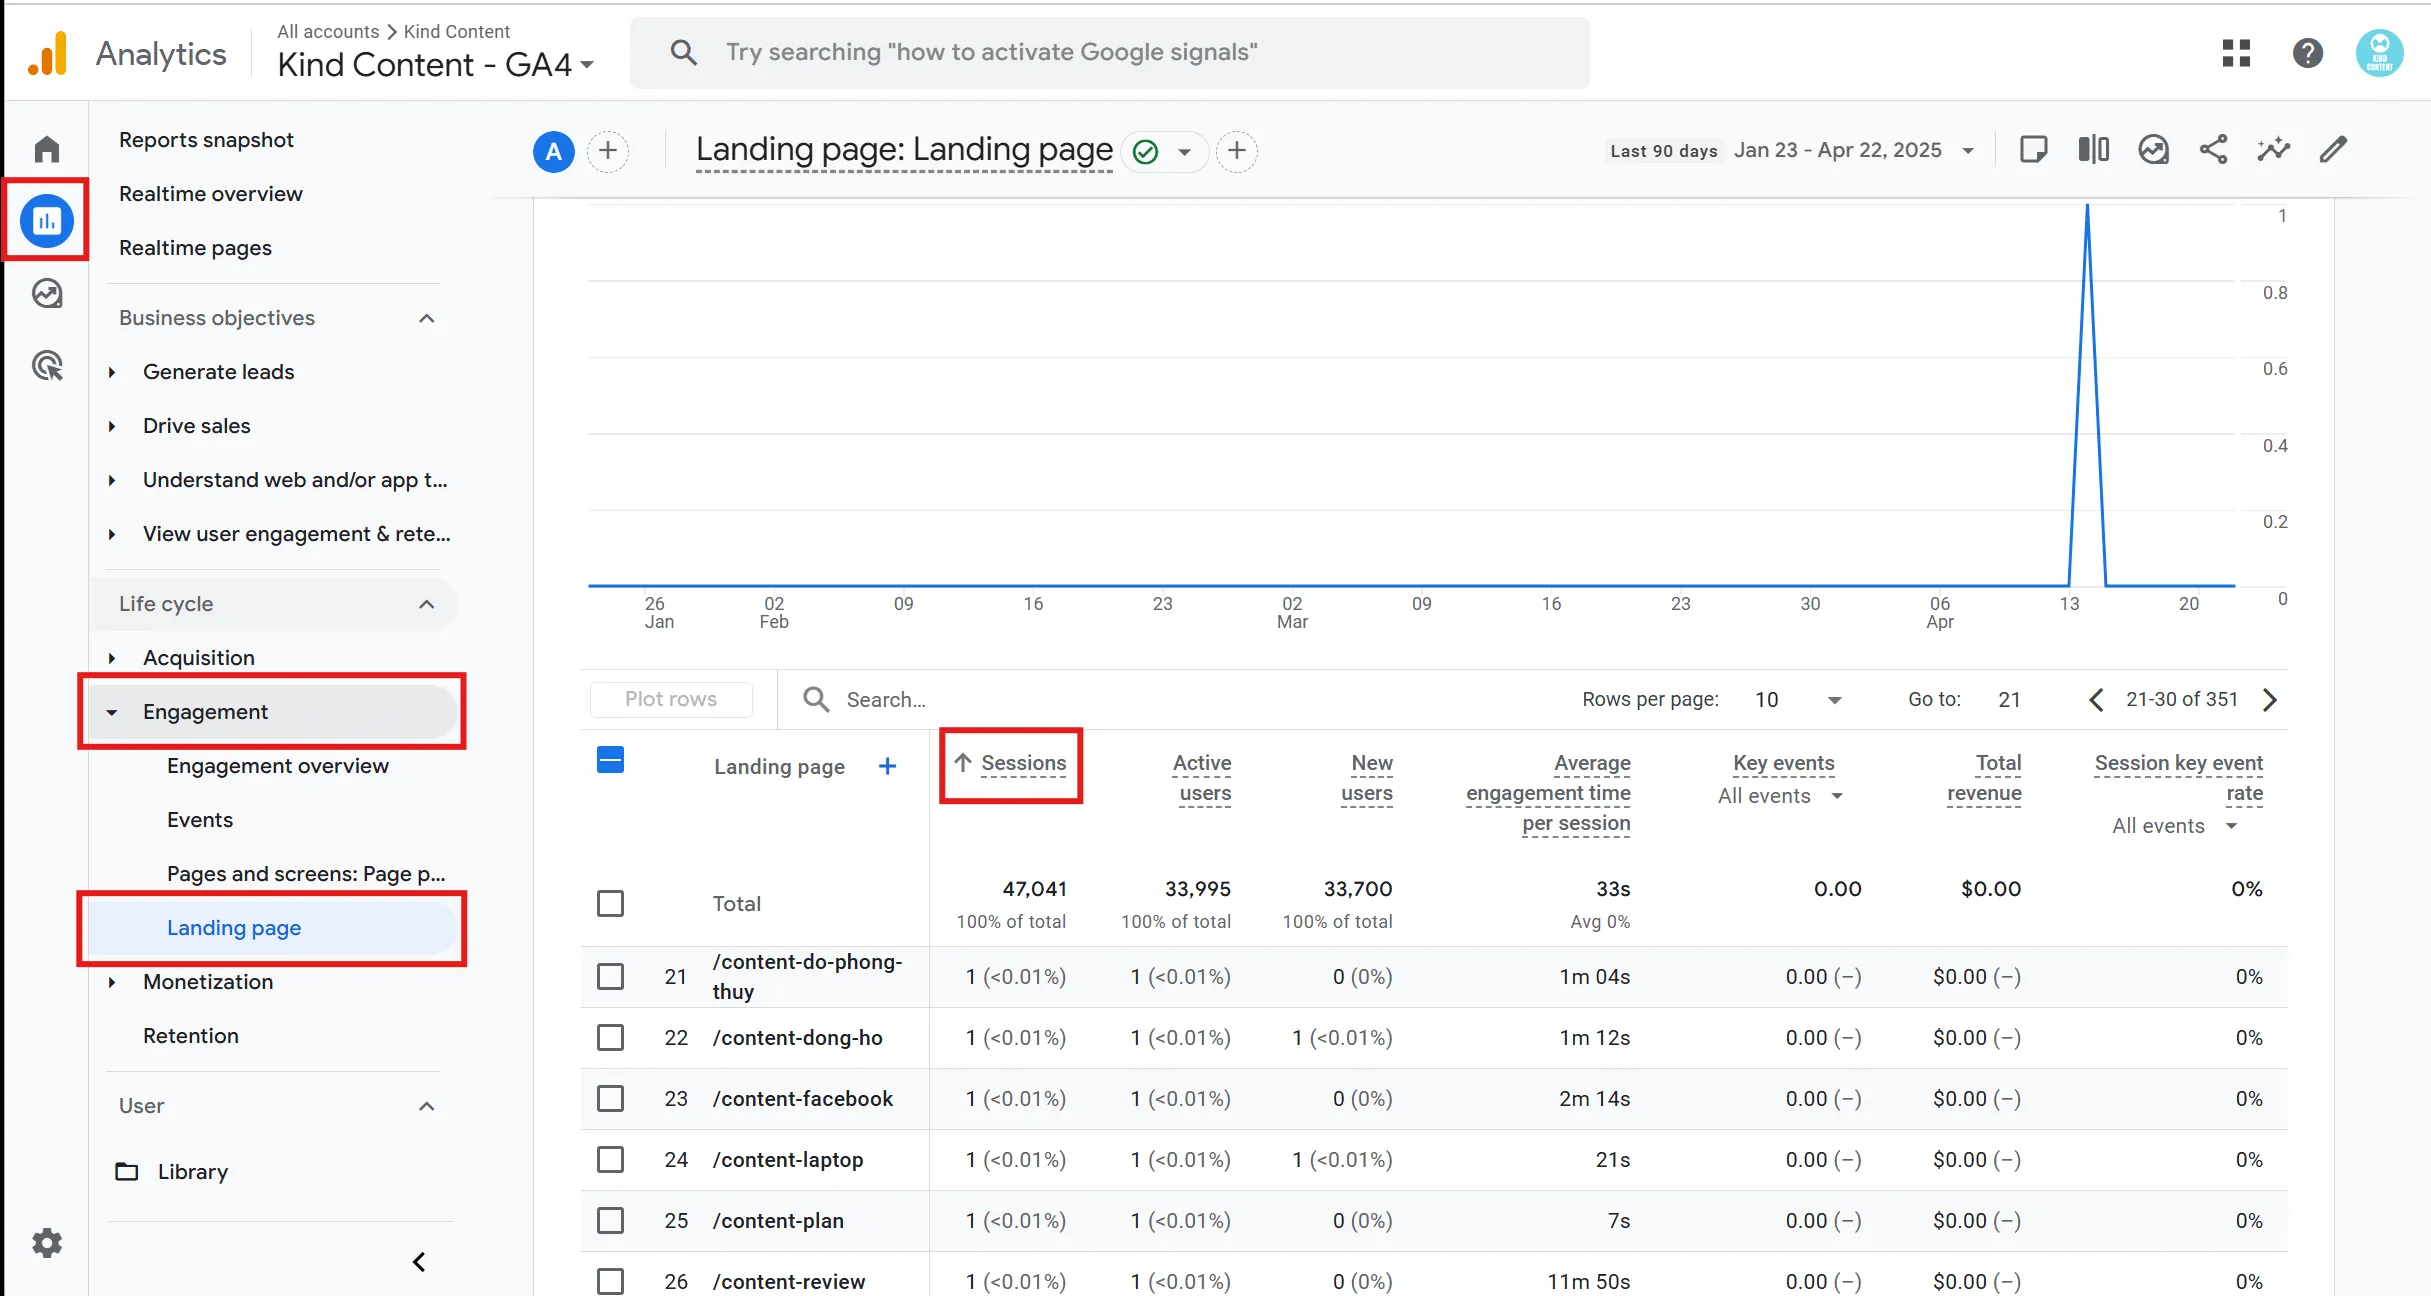Screen dimensions: 2431x1296
Task: Check the /content-review row checkbox
Action: [x=610, y=1282]
